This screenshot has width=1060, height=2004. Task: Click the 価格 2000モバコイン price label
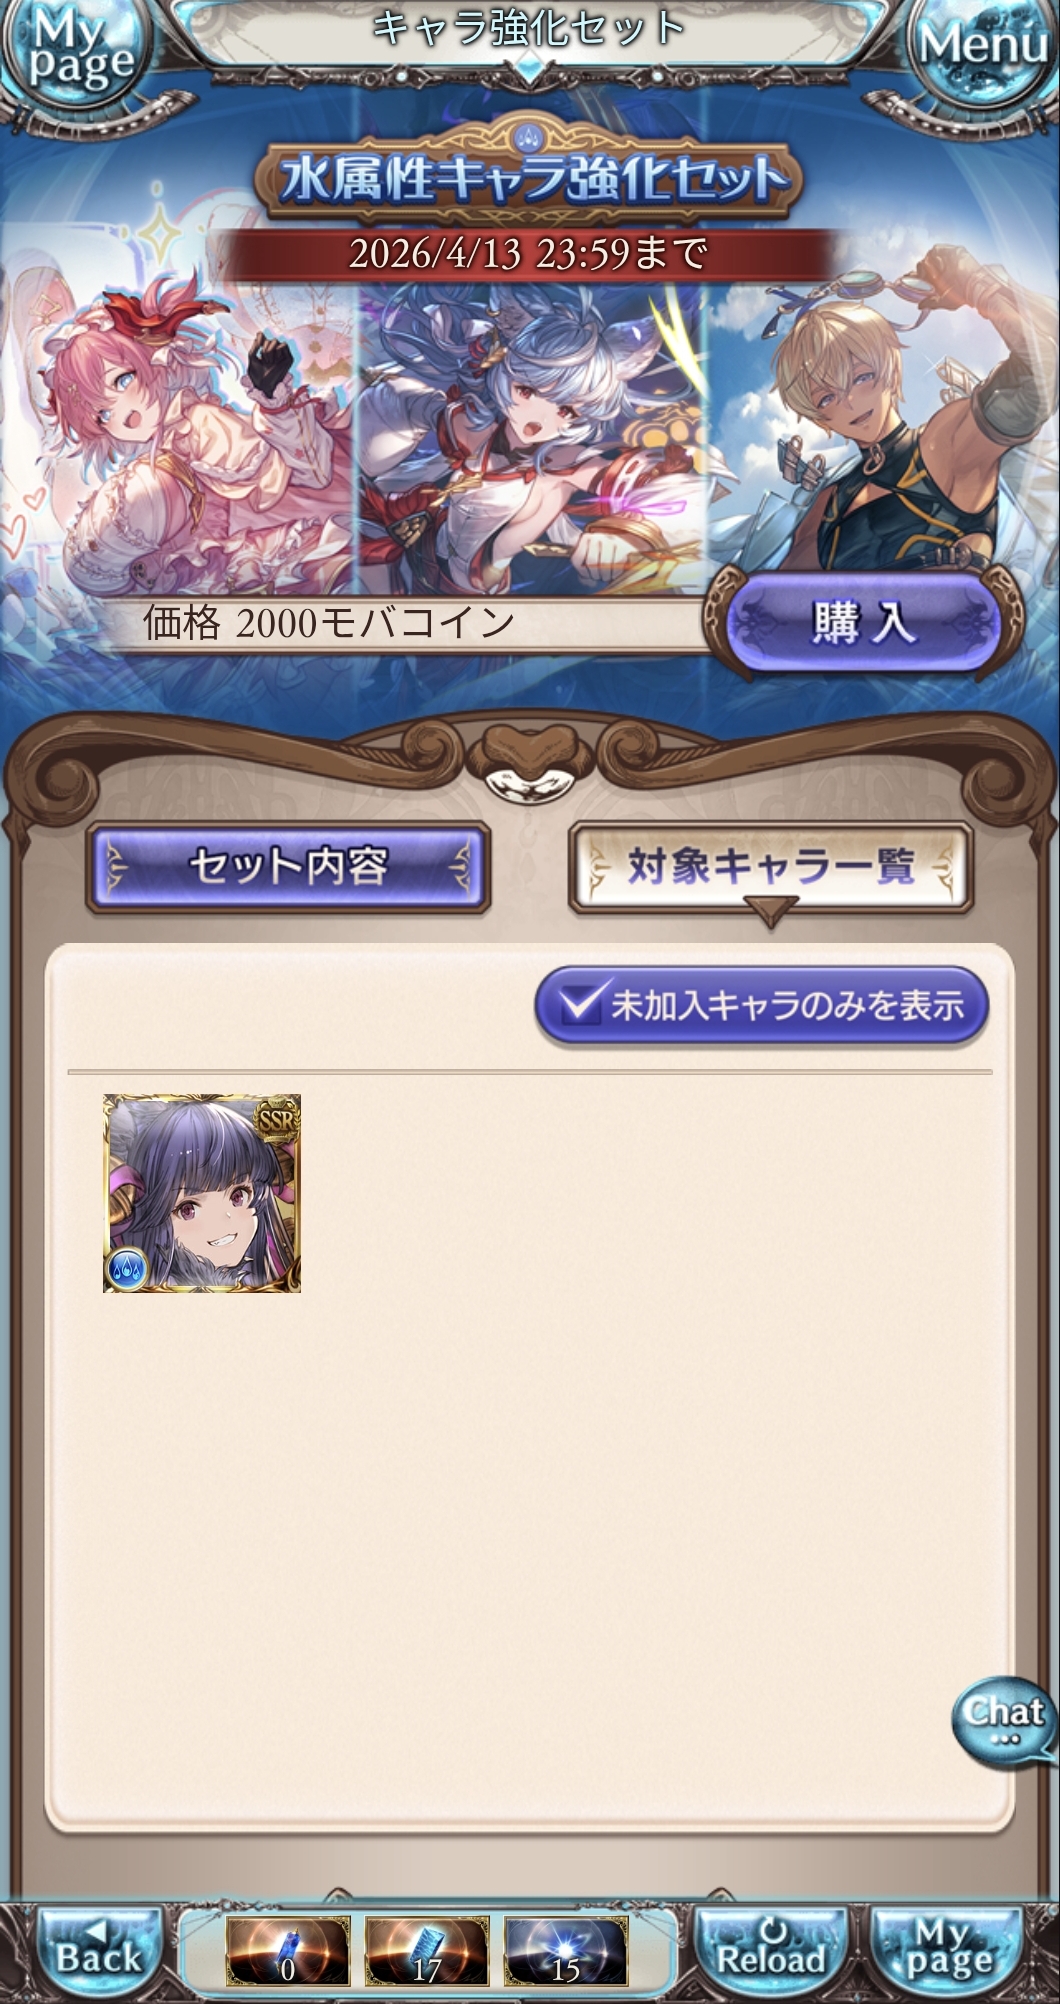click(x=328, y=623)
